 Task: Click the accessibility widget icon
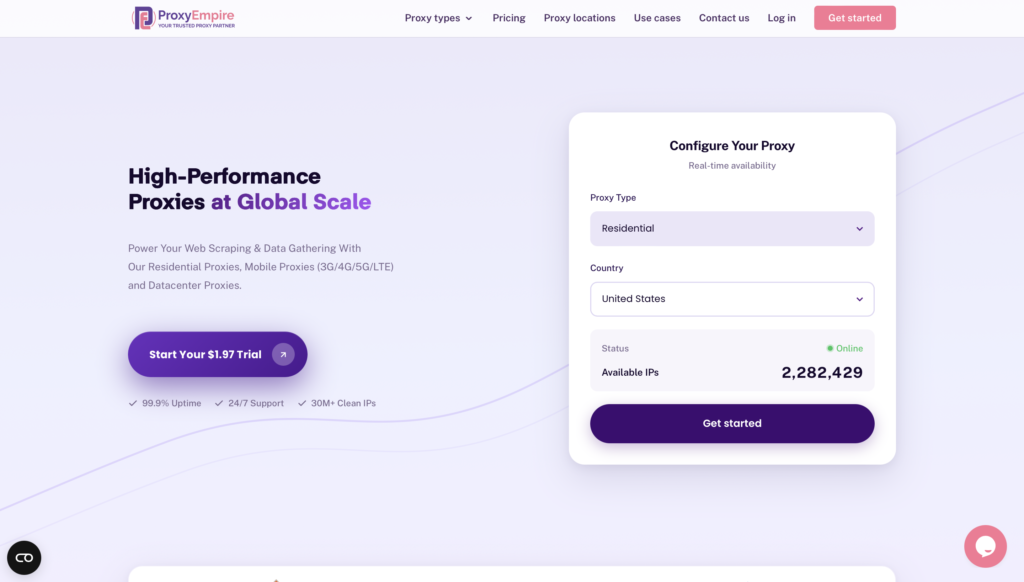click(x=24, y=558)
